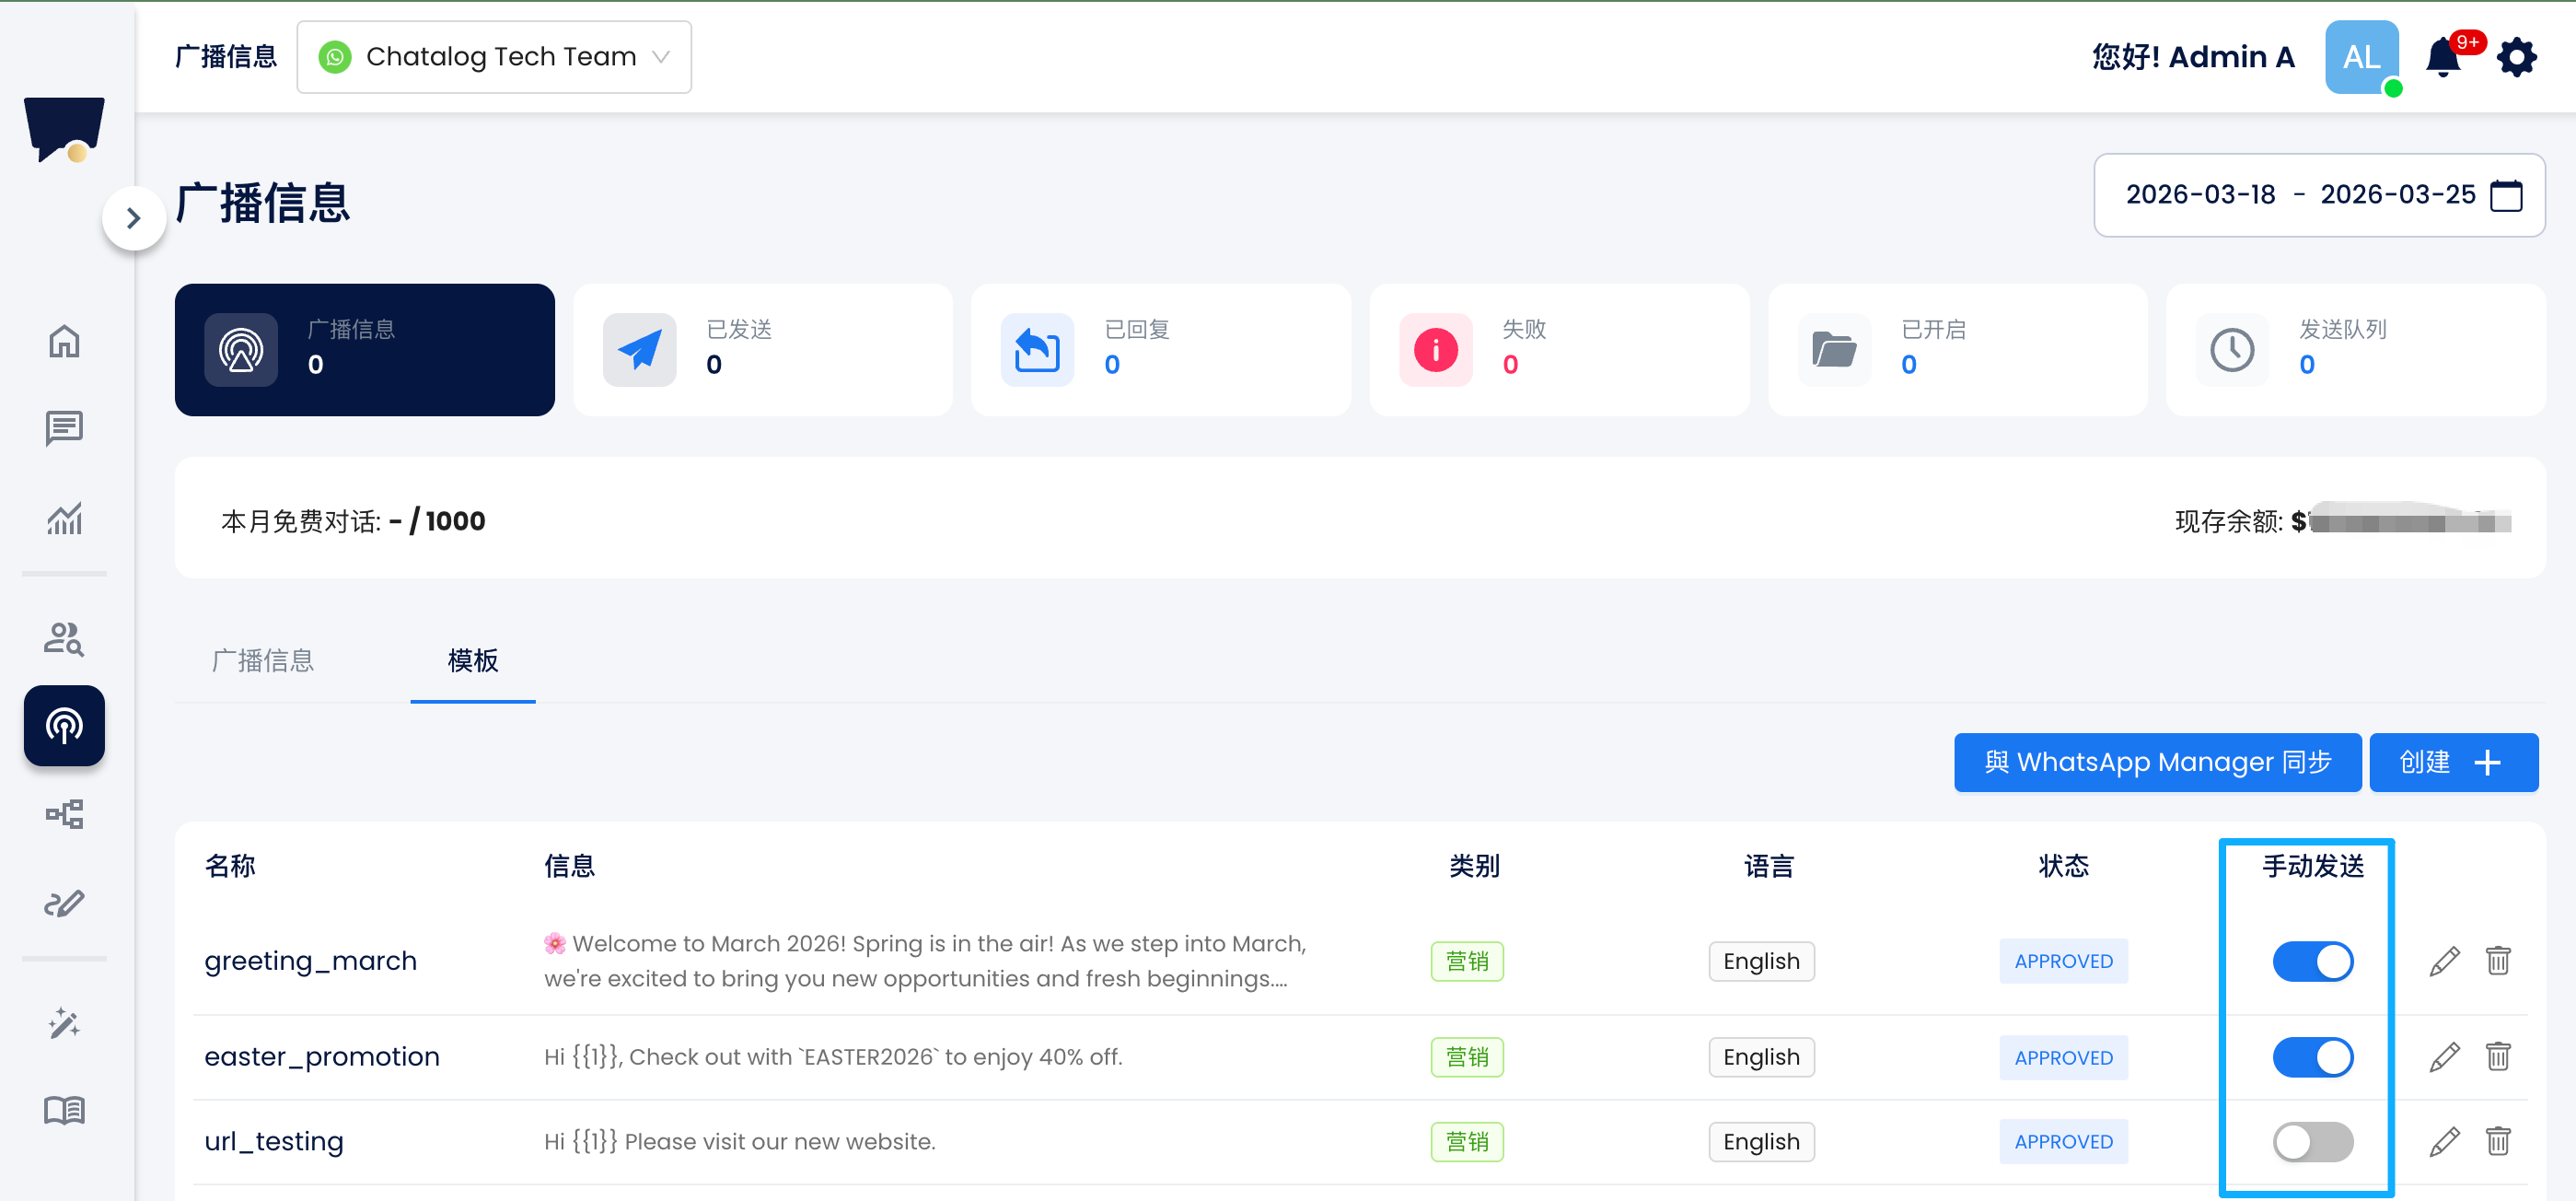Open the analytics chart sidebar icon

[64, 518]
